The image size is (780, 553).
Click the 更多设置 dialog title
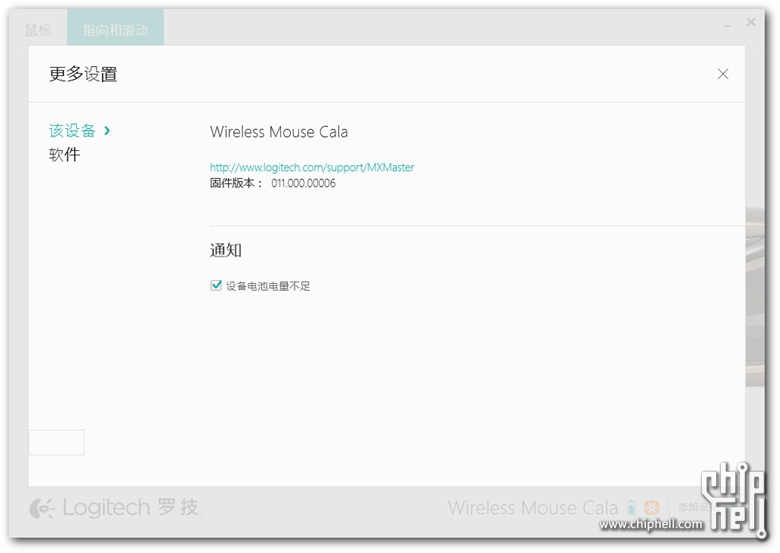click(x=83, y=74)
